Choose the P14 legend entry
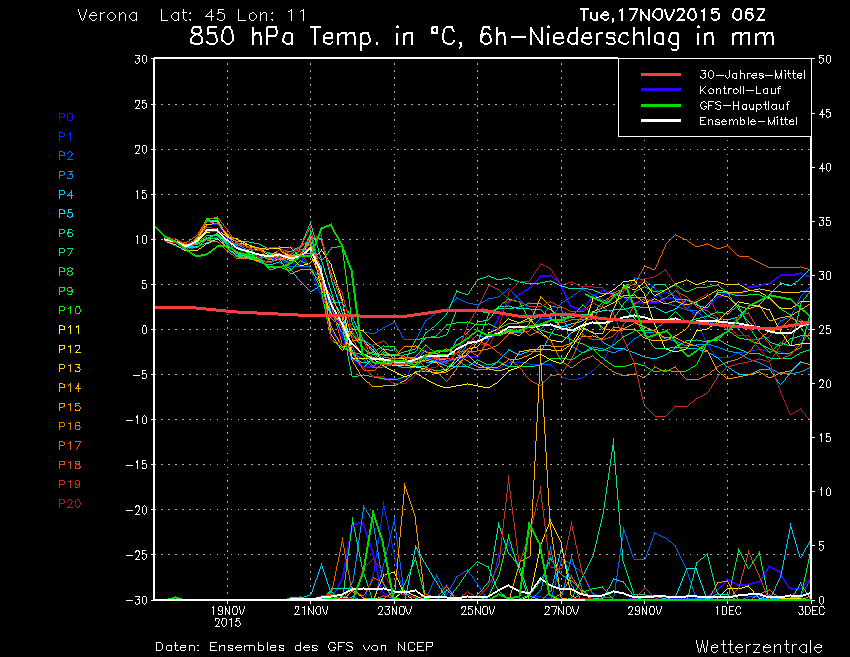Image resolution: width=850 pixels, height=657 pixels. click(69, 388)
